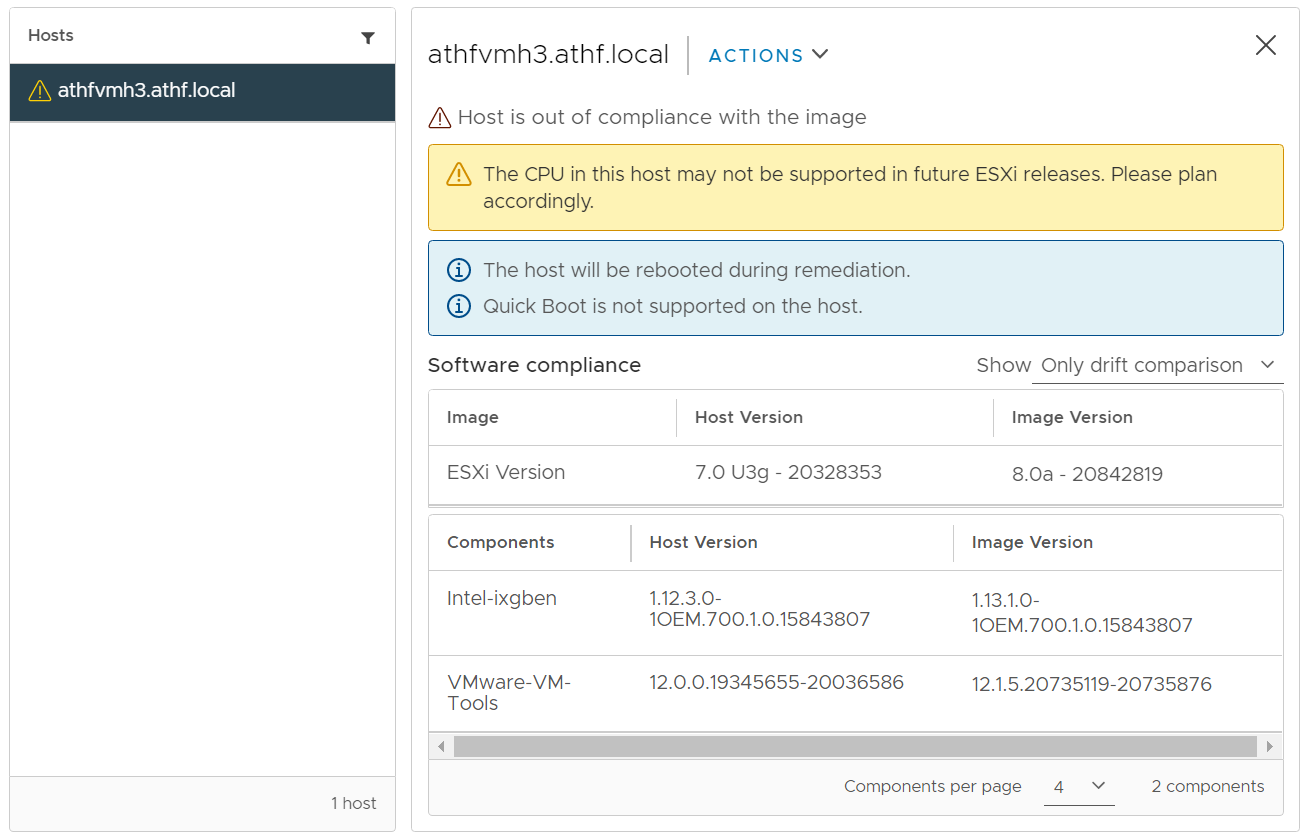1303x840 pixels.
Task: Open the VMware-VM-Tools component details
Action: (x=508, y=692)
